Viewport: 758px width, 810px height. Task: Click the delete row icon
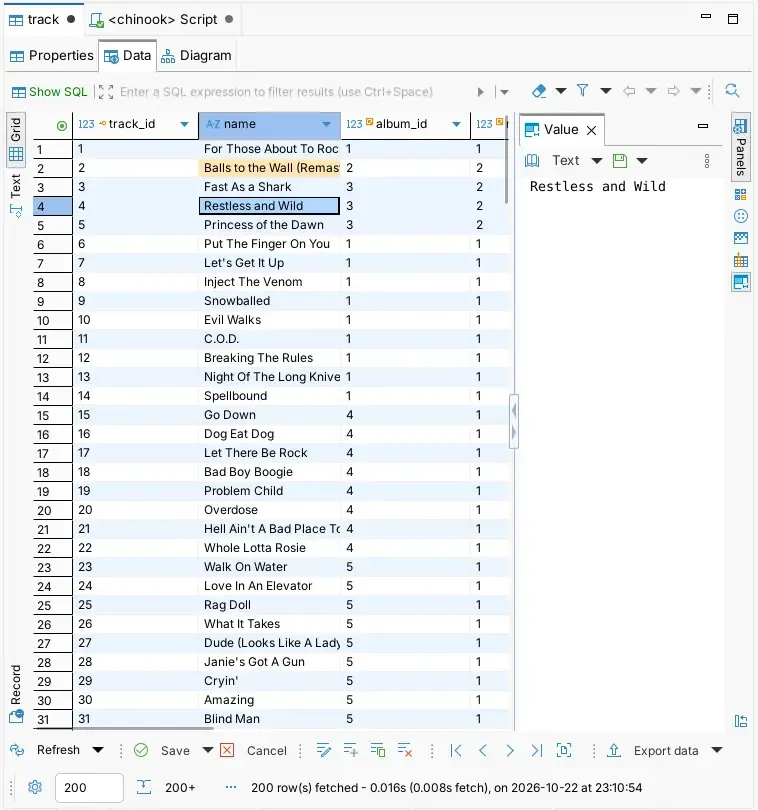pos(405,750)
